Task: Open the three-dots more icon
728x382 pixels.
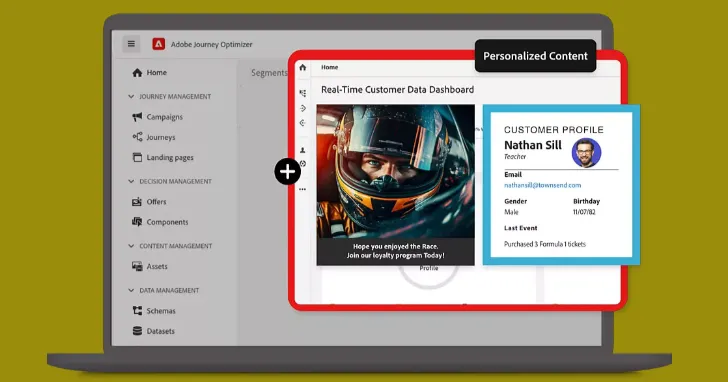Action: (x=303, y=189)
